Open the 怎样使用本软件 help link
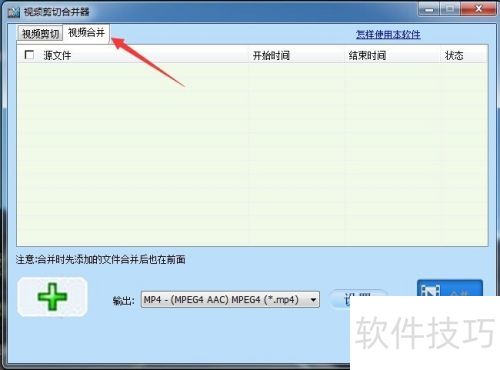Image resolution: width=500 pixels, height=370 pixels. pos(388,34)
